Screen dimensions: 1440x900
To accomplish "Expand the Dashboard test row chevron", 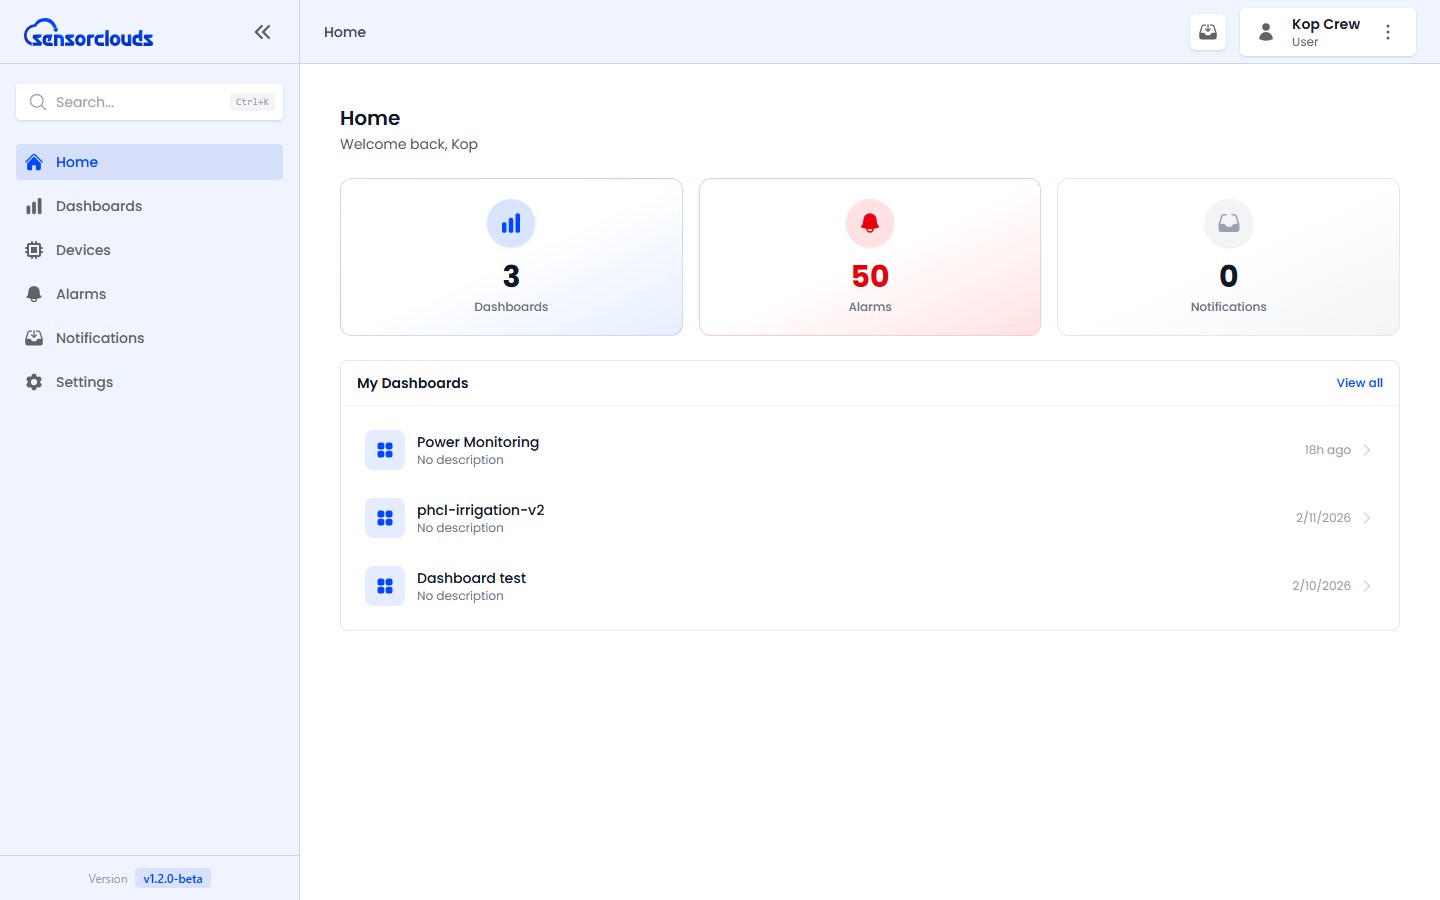I will tap(1367, 585).
